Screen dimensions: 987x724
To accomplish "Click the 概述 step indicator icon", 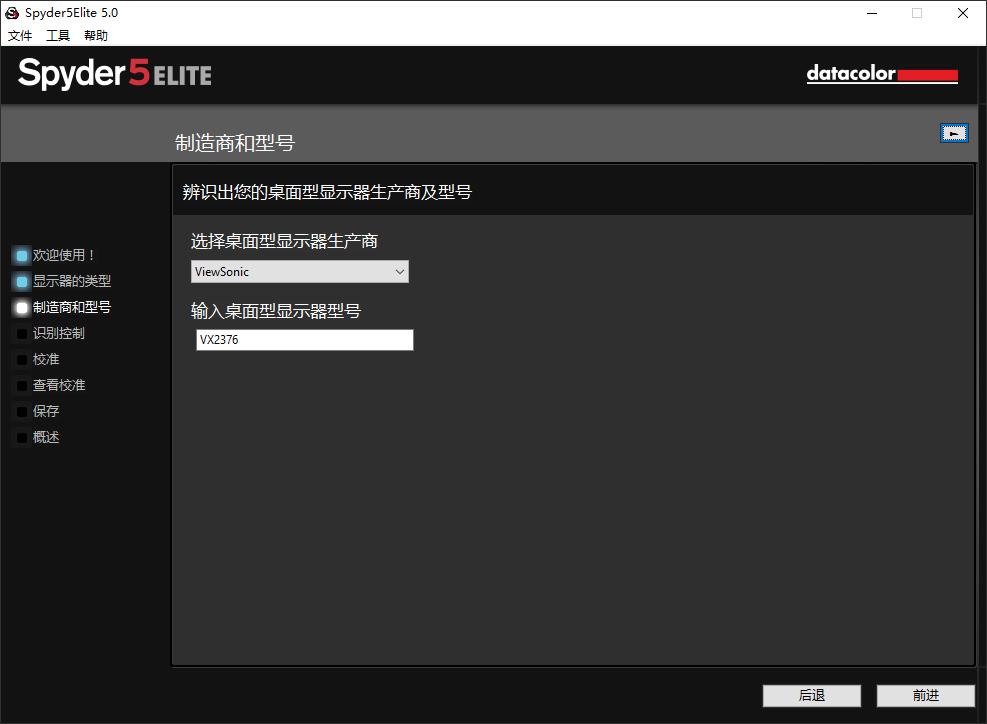I will click(22, 438).
